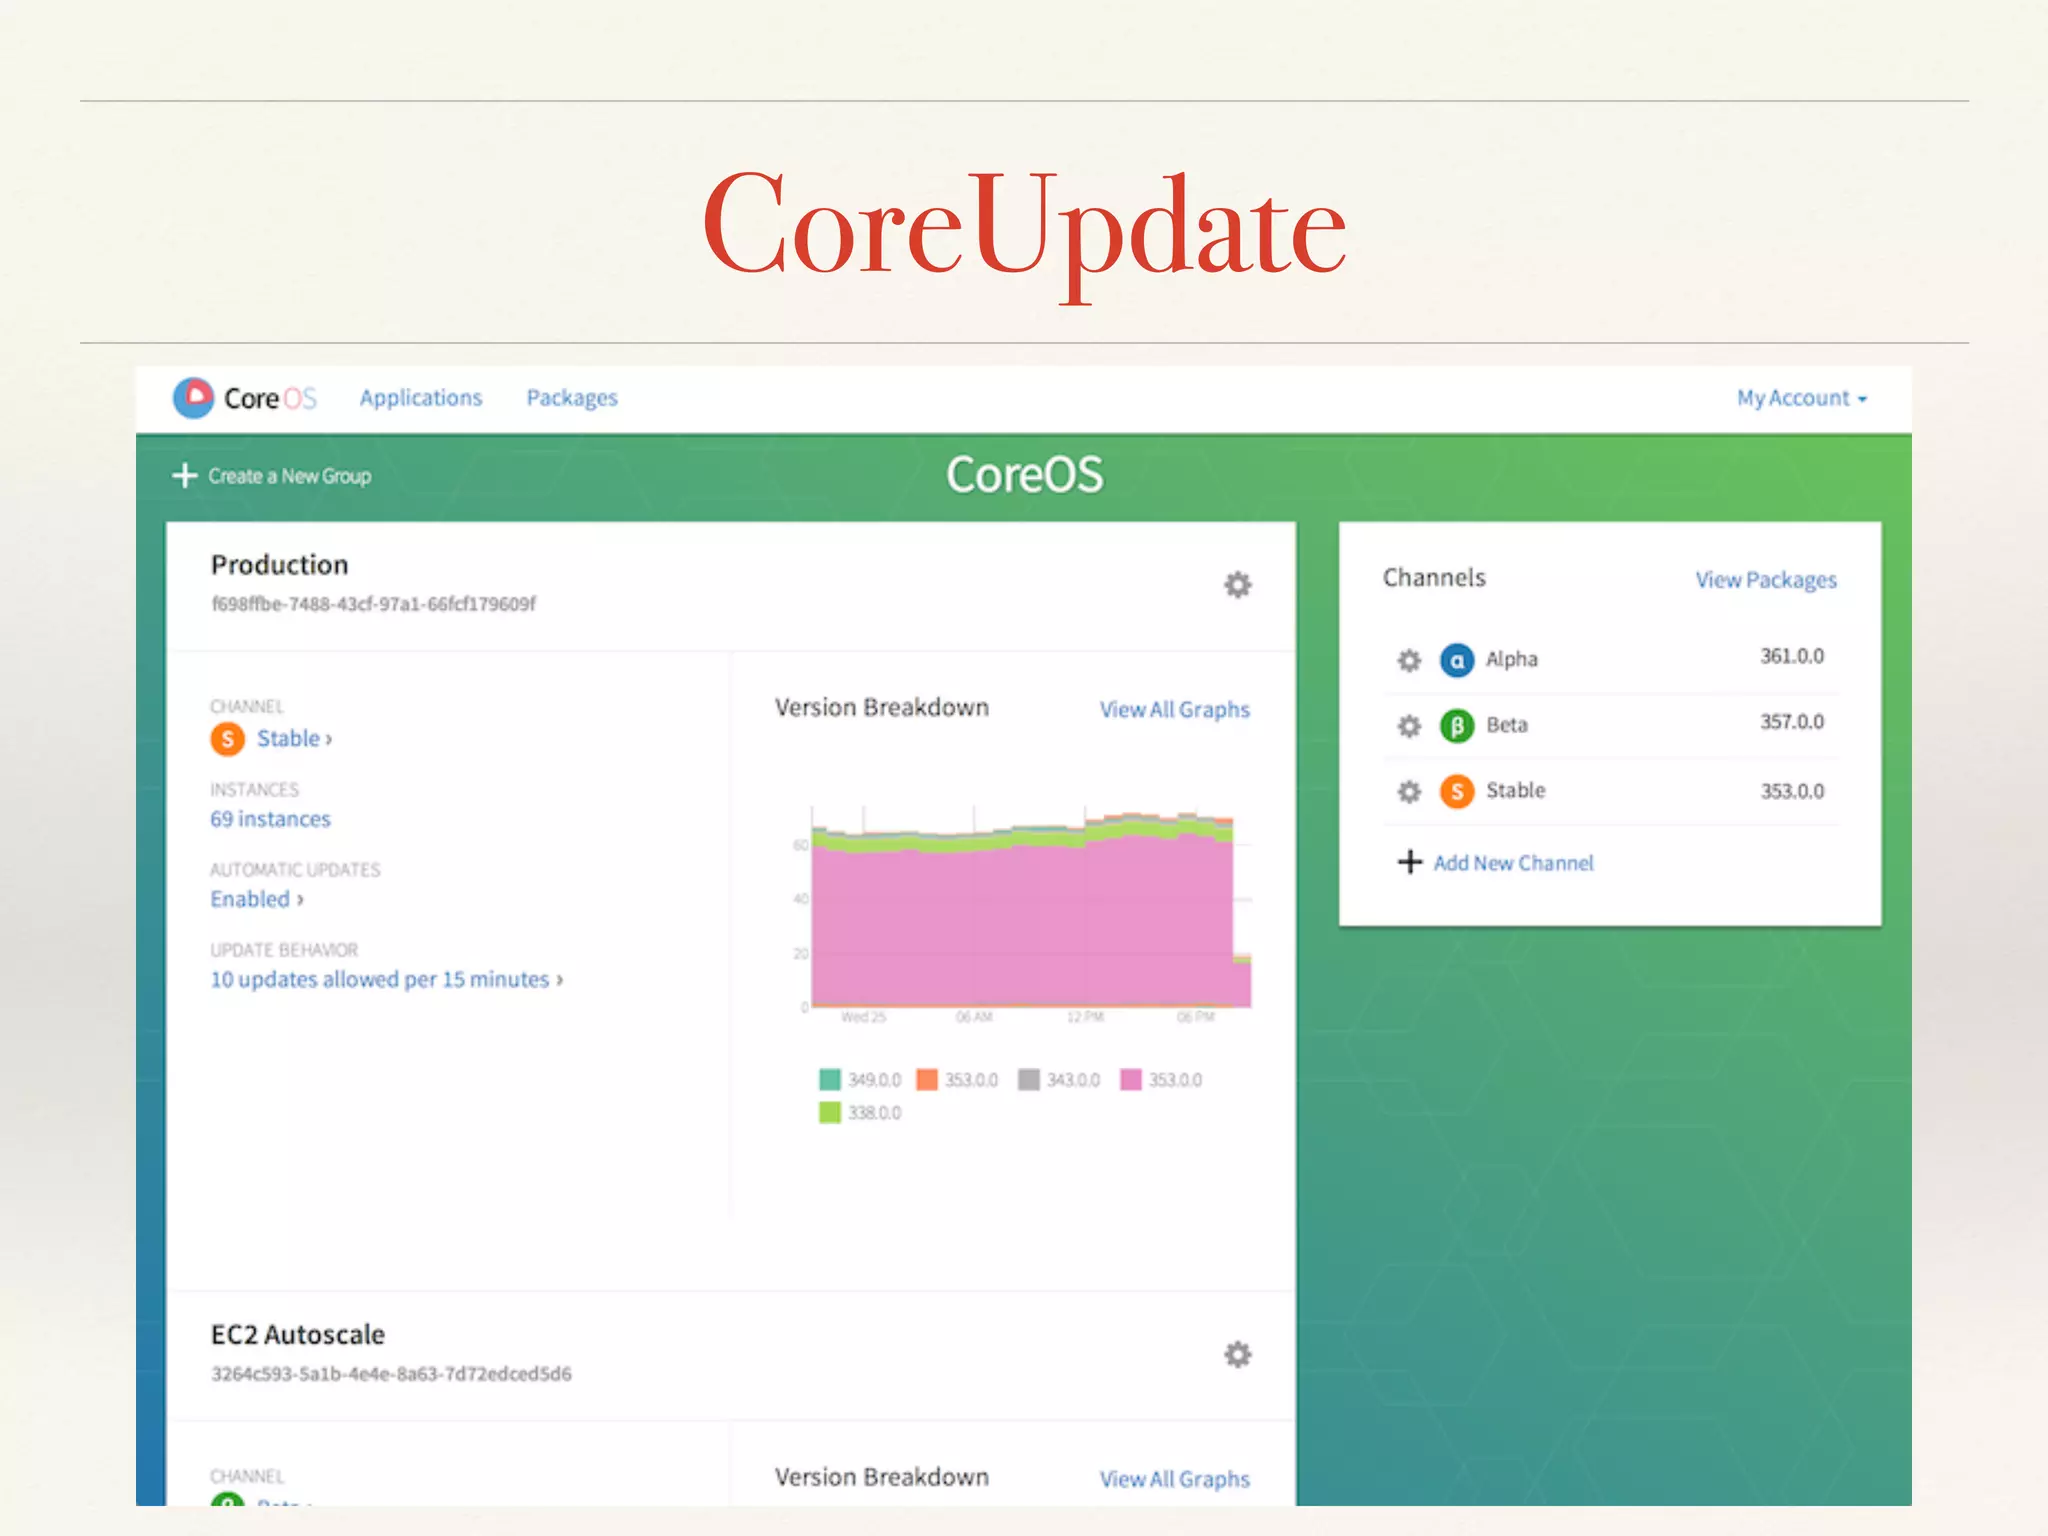Click the EC2 Autoscale group title
The width and height of the screenshot is (2048, 1536).
pyautogui.click(x=297, y=1335)
